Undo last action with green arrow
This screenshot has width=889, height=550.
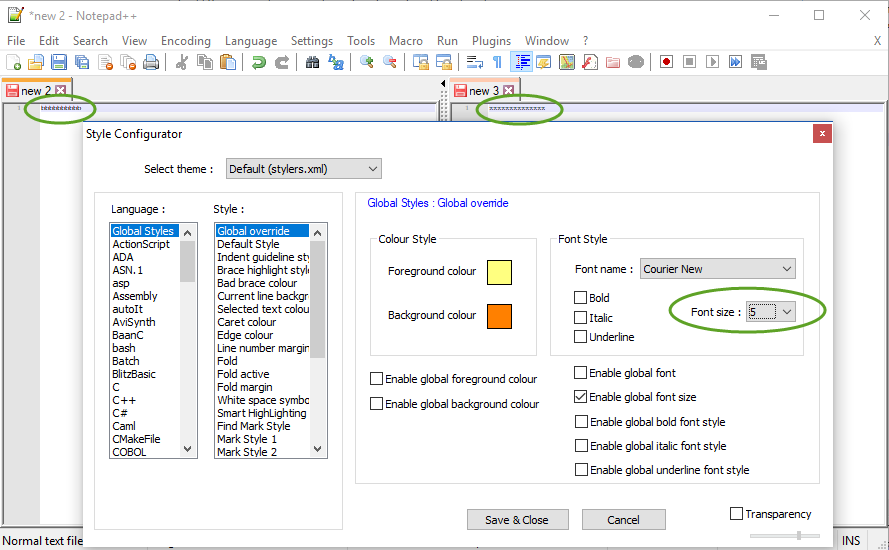pyautogui.click(x=259, y=62)
